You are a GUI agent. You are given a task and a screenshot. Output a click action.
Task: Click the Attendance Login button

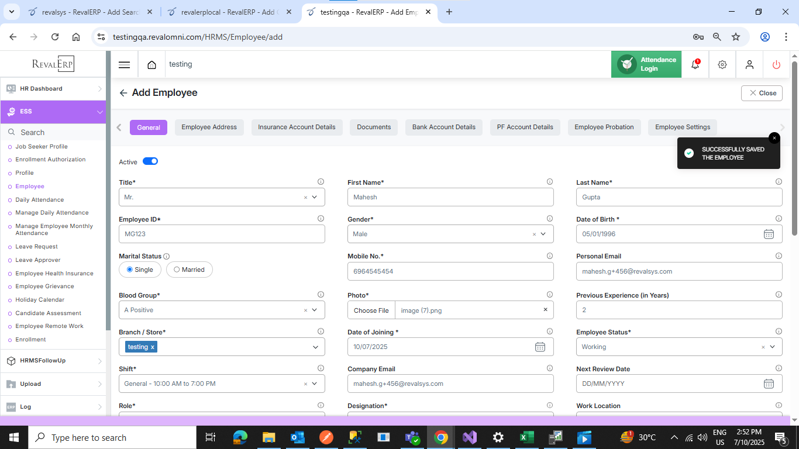pos(646,65)
